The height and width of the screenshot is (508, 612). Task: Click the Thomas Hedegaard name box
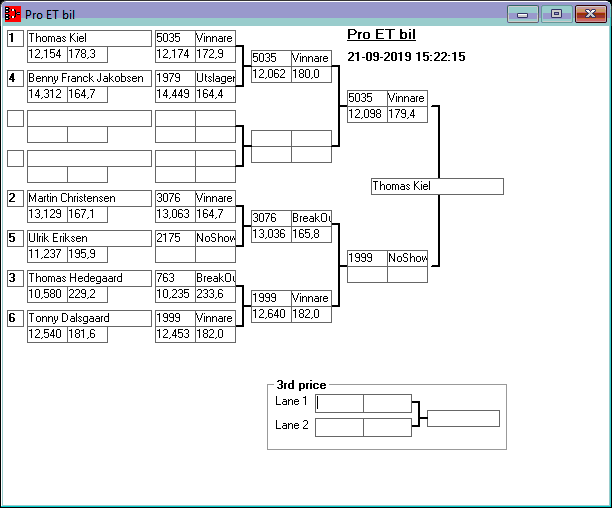coord(88,278)
